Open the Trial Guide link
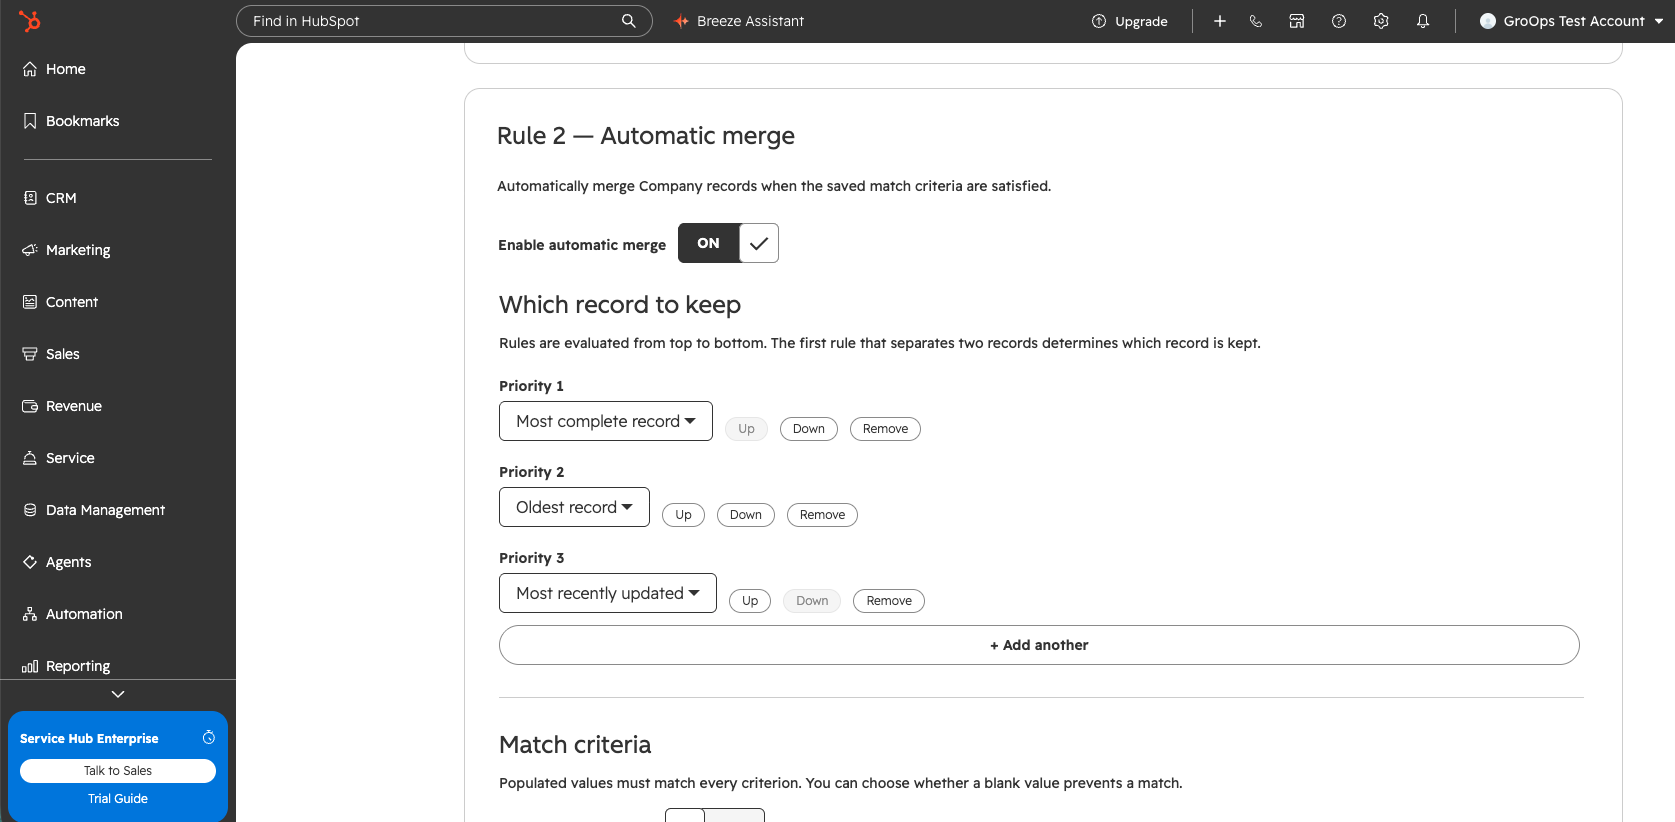 click(x=118, y=799)
